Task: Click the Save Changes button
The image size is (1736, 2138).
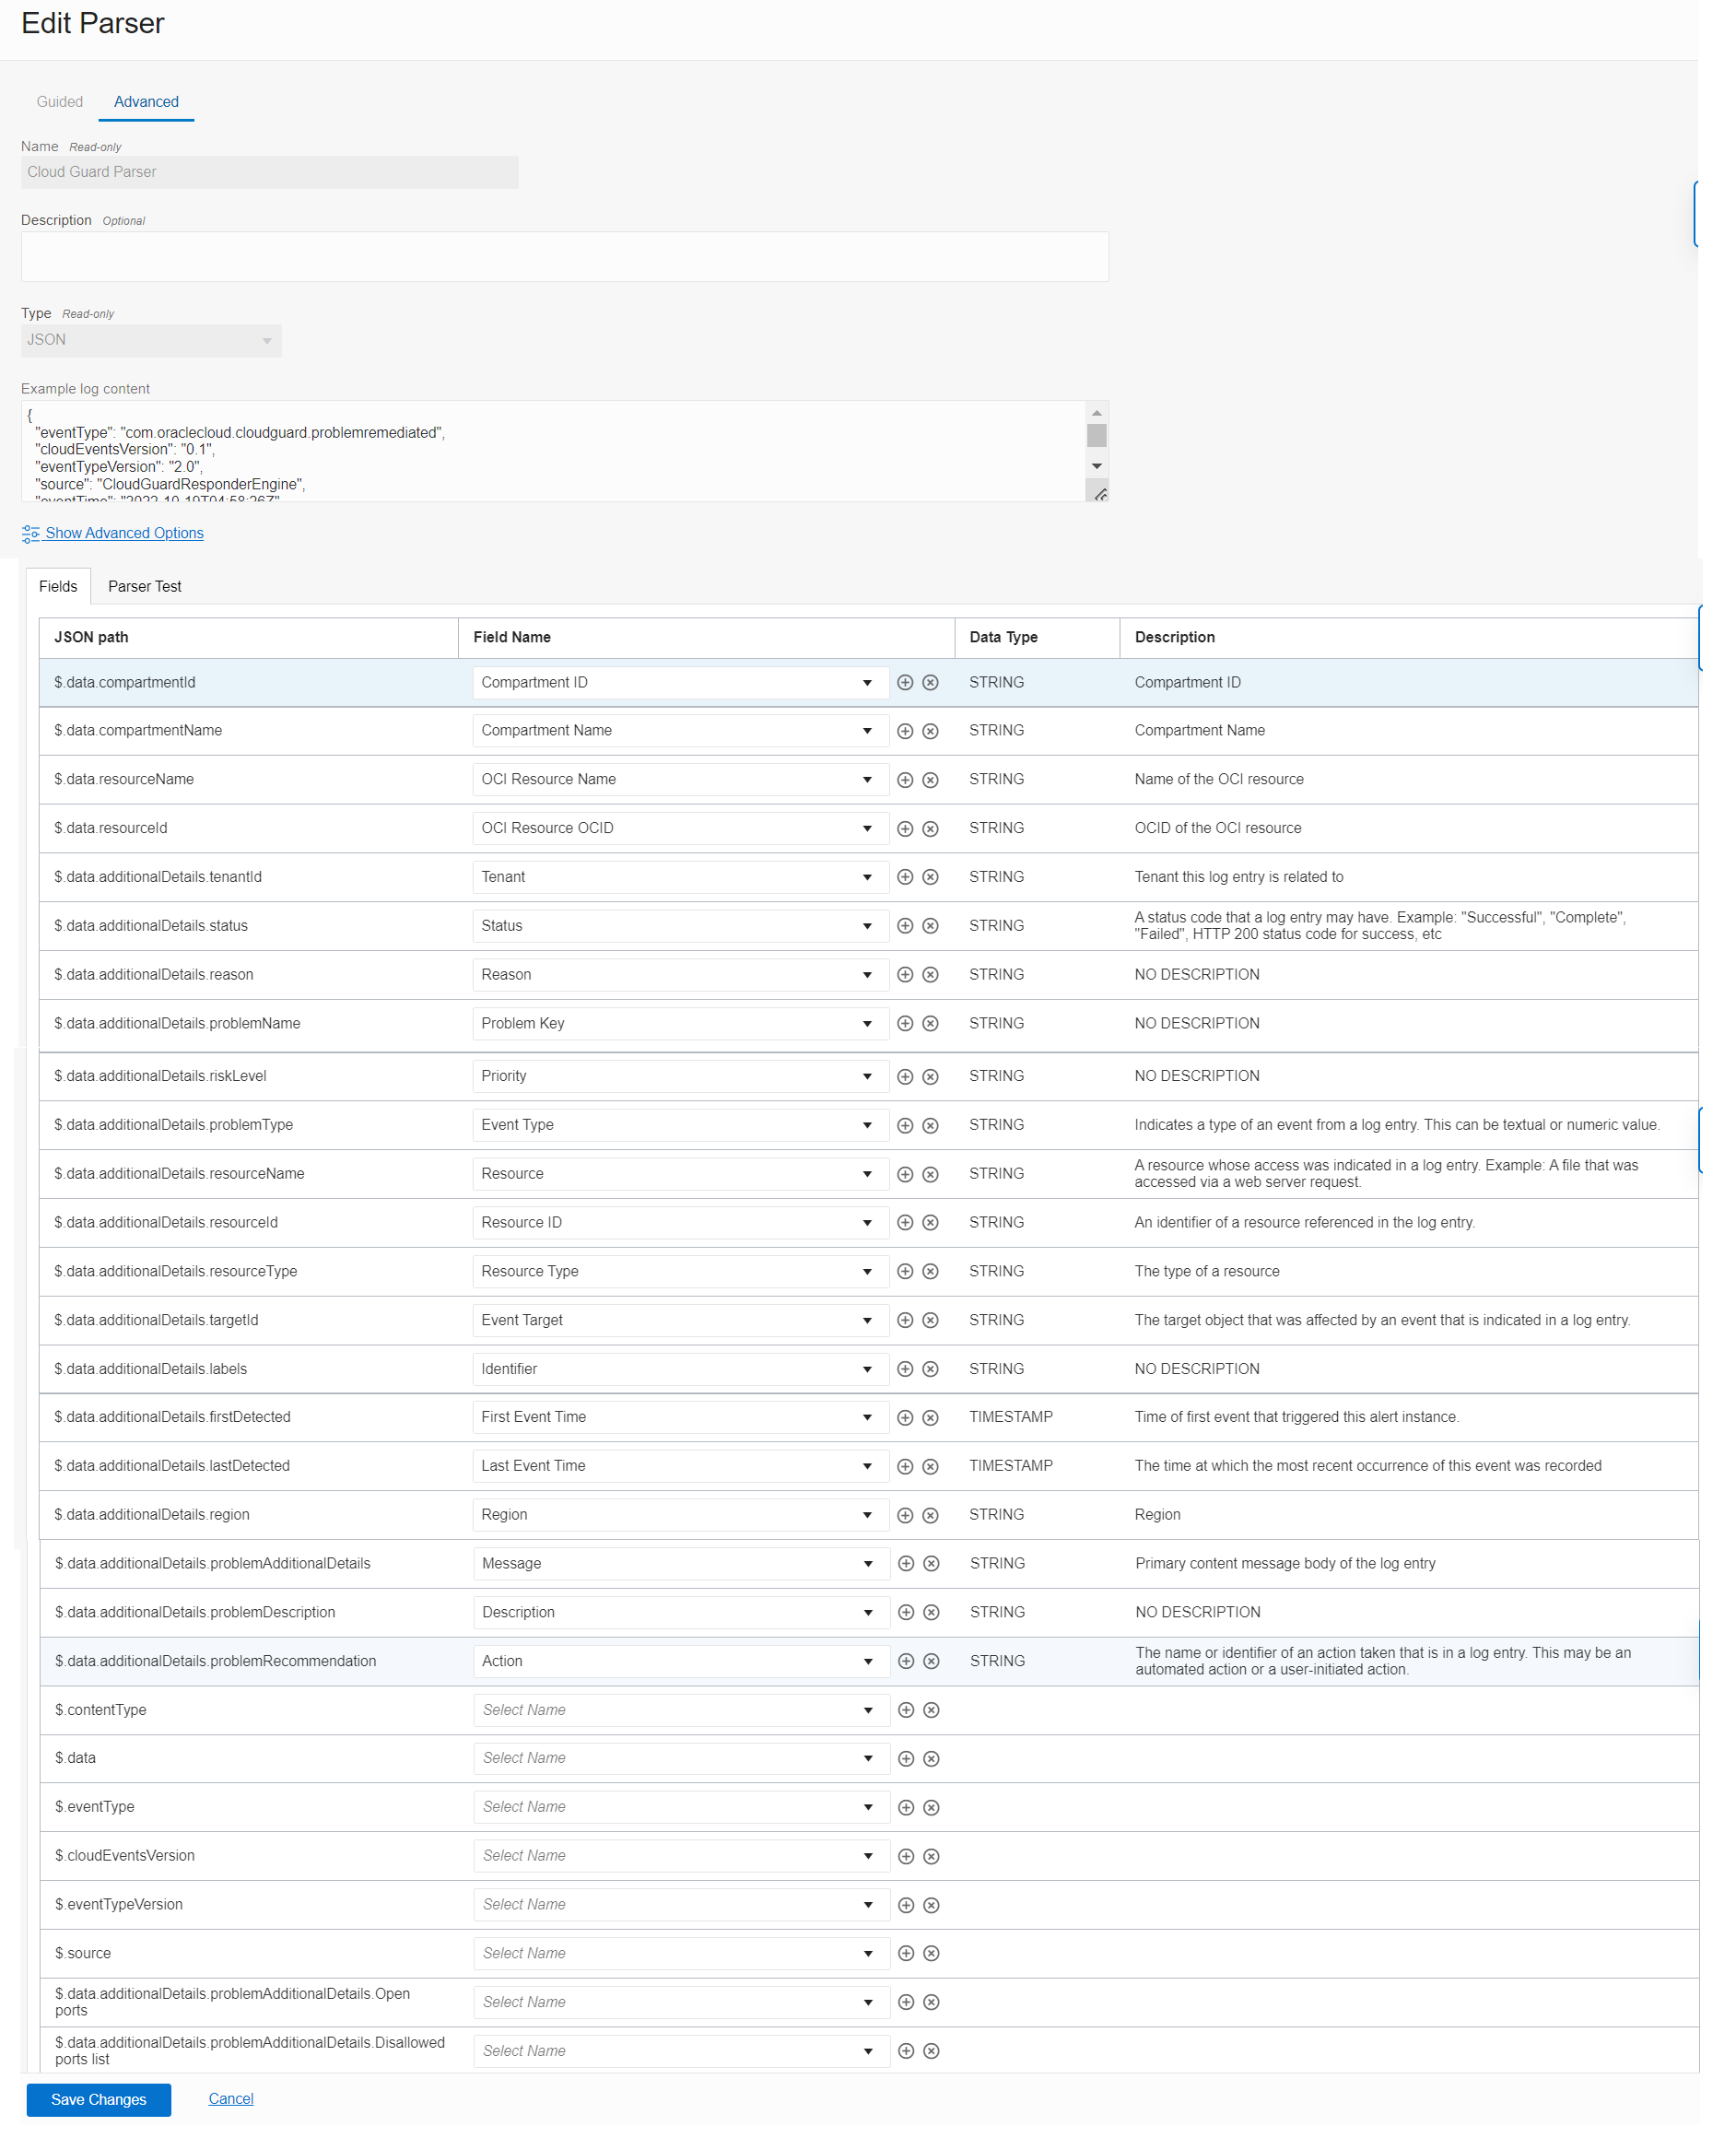Action: coord(98,2099)
